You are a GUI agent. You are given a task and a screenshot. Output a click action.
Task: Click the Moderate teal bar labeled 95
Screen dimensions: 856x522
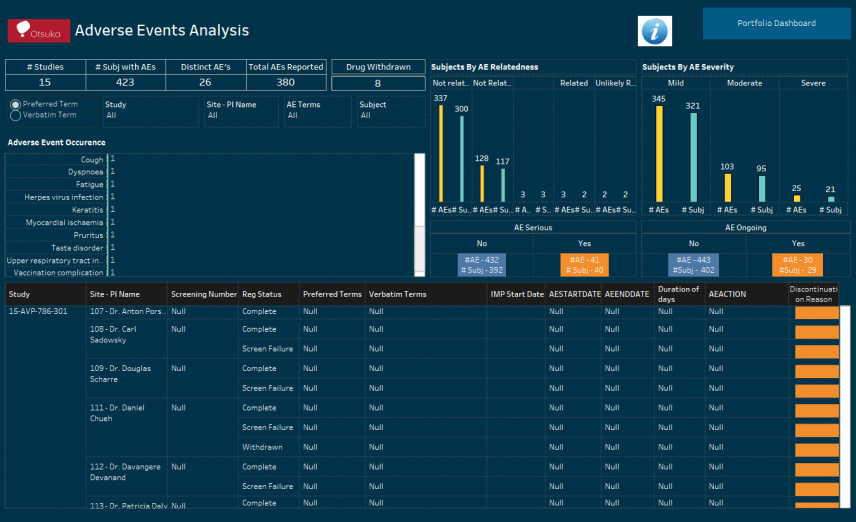(x=762, y=189)
